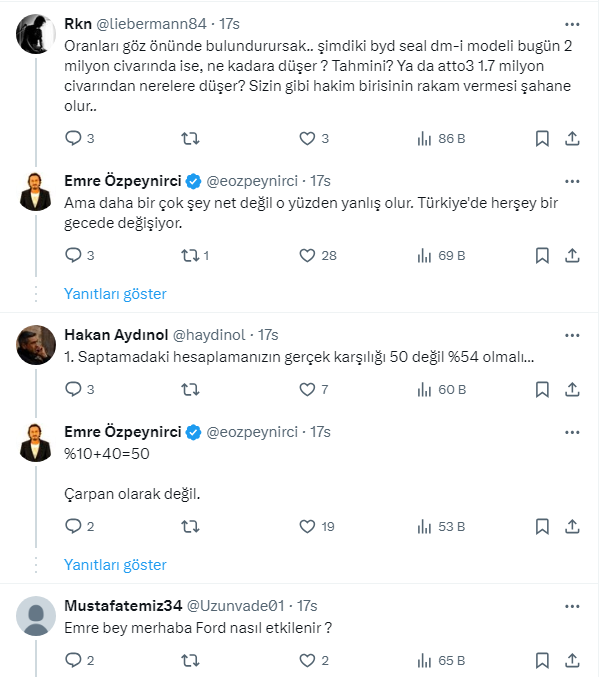Open more options on Rkn's tweet

click(571, 22)
